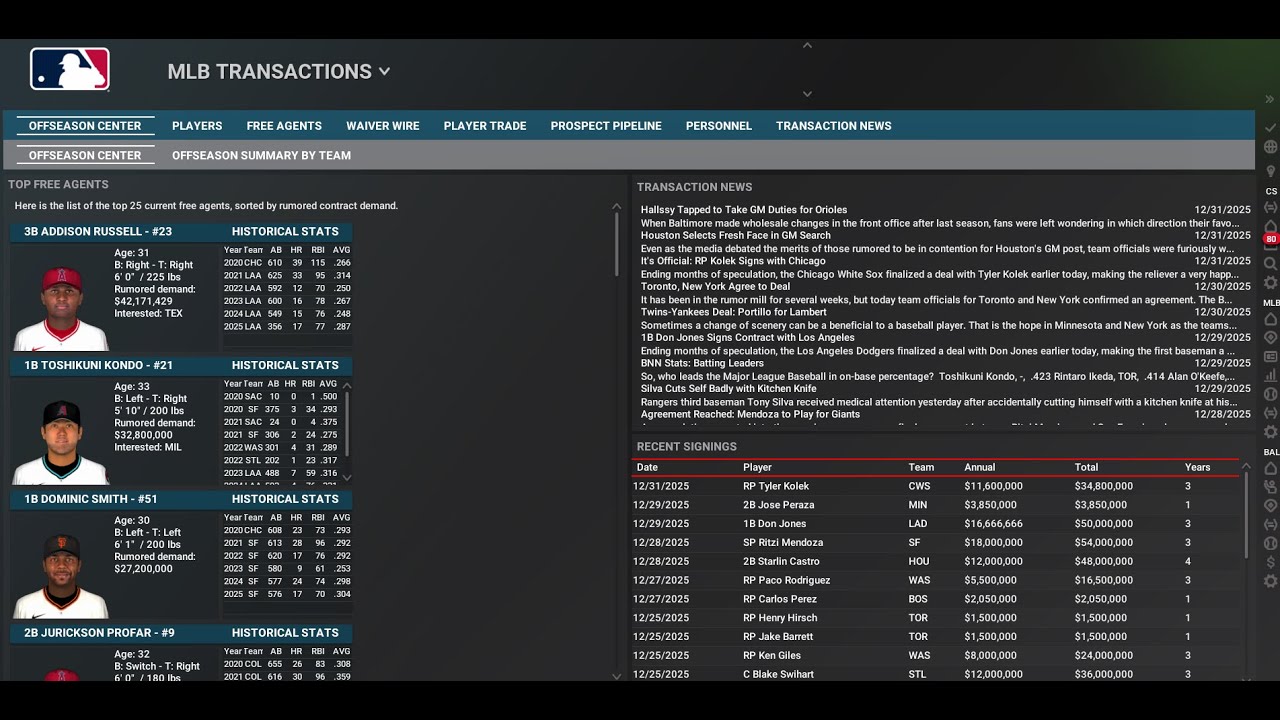Click the baseball icon under BAL
Image resolution: width=1280 pixels, height=720 pixels.
(x=1271, y=543)
